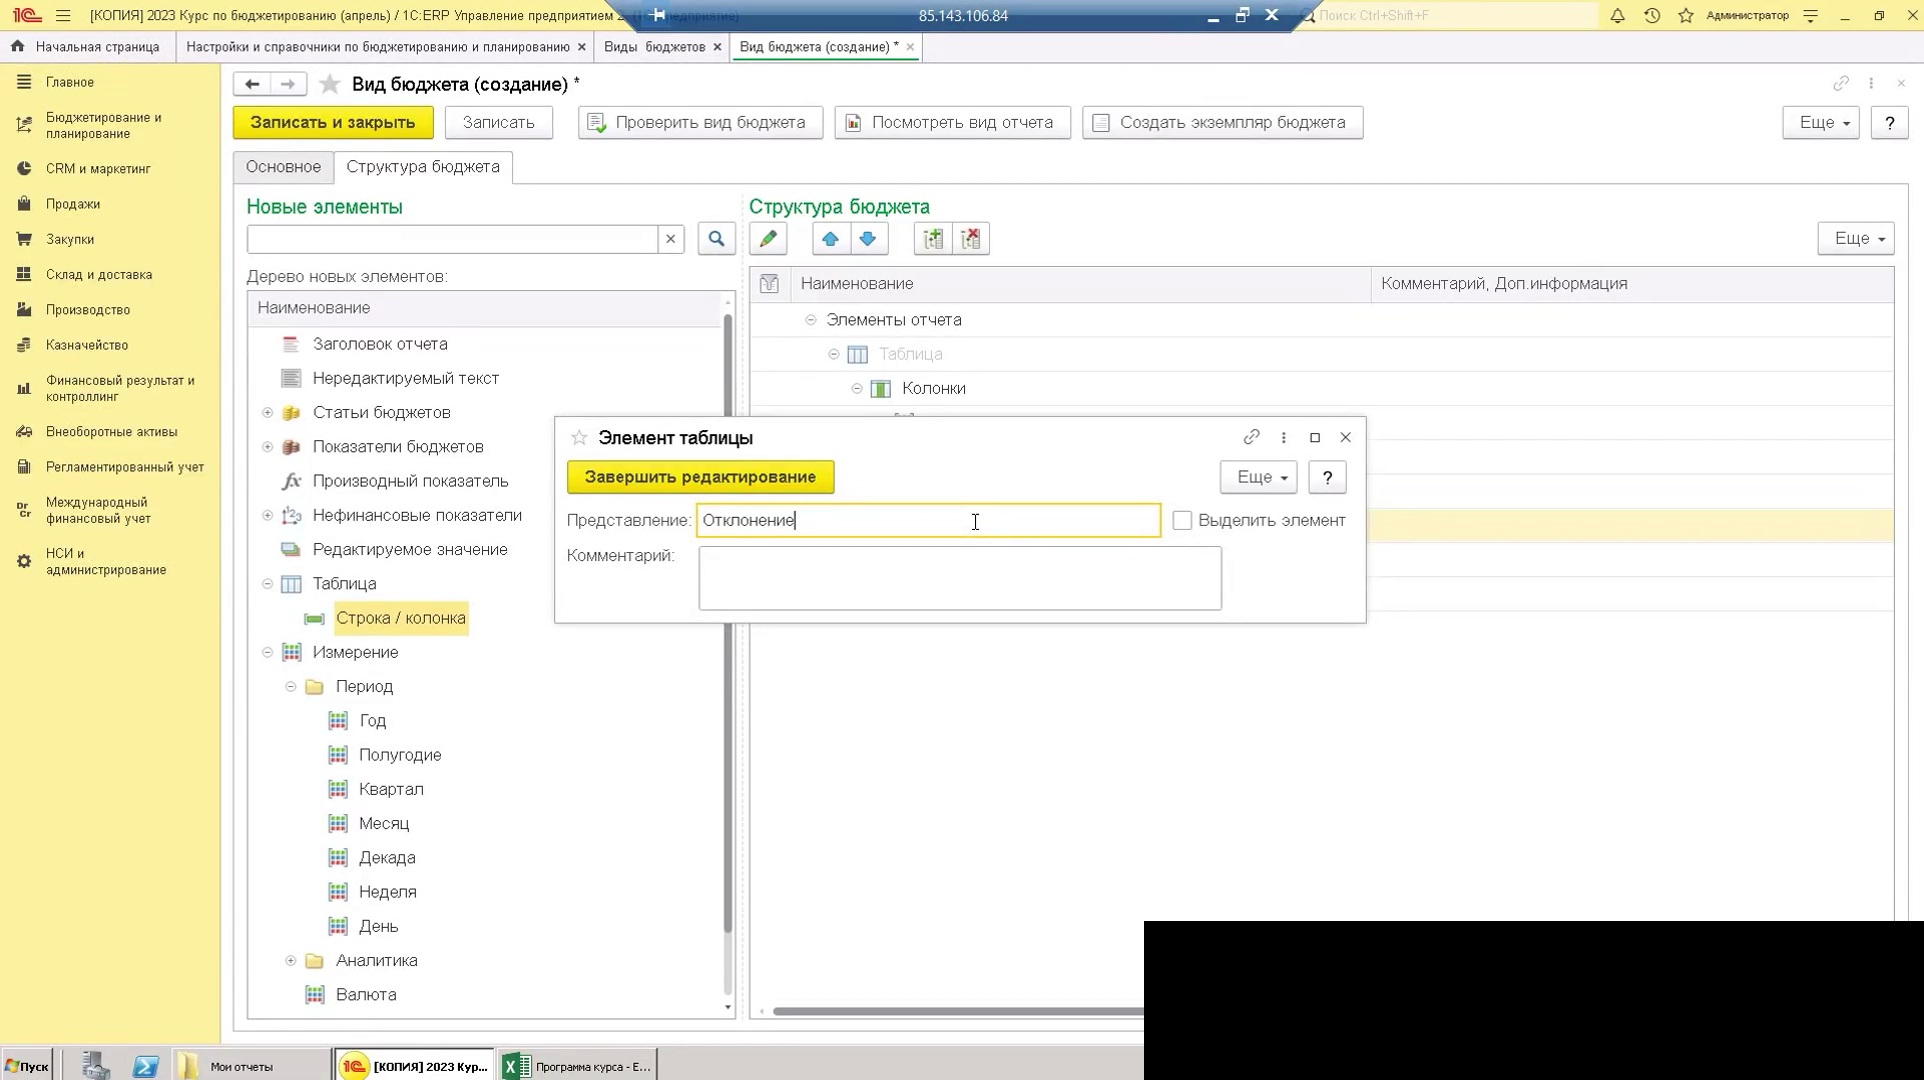Move element up with blue arrow
Image resolution: width=1924 pixels, height=1080 pixels.
click(x=830, y=239)
